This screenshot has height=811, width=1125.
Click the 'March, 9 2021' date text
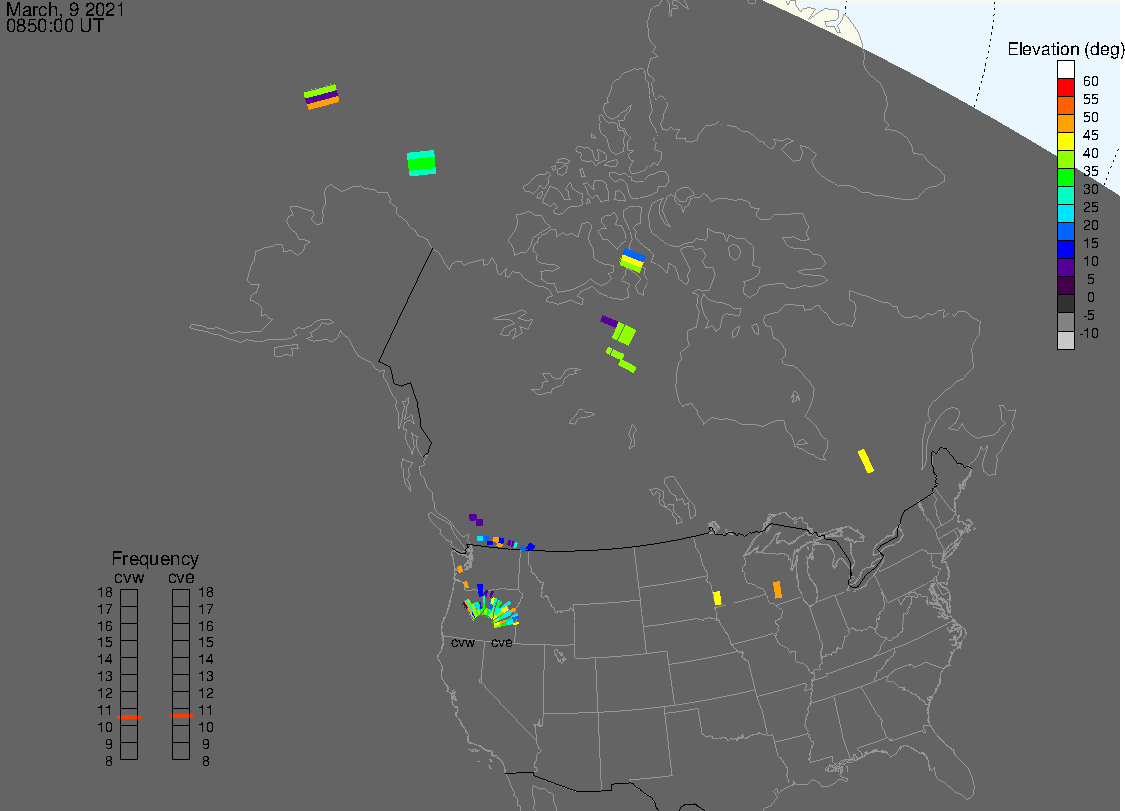pyautogui.click(x=65, y=9)
